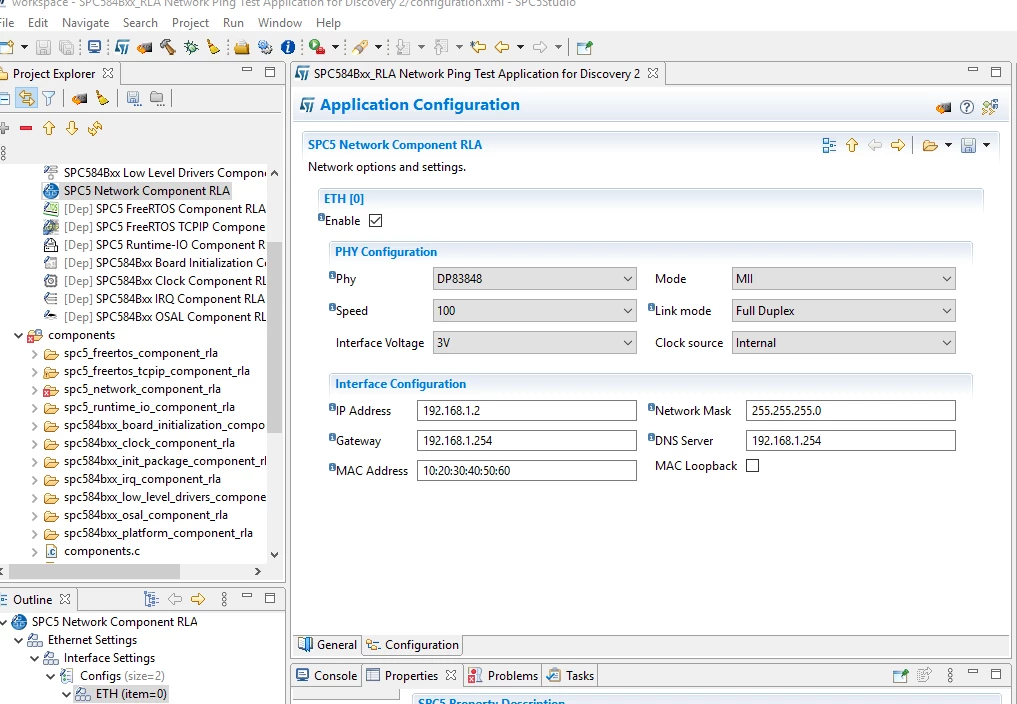Open the Navigate menu
Viewport: 1017px width, 704px height.
86,23
